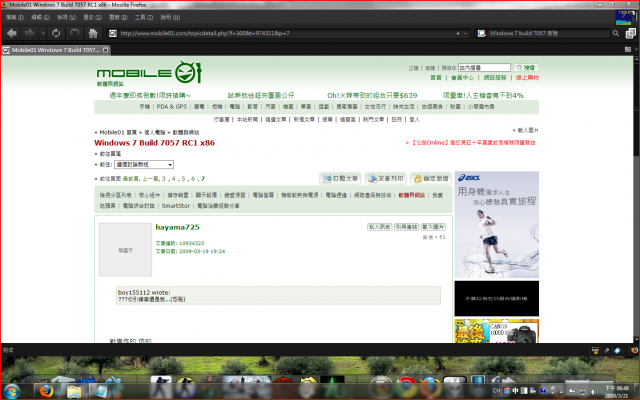This screenshot has height=400, width=640.
Task: Click the forward arrow in Firefox toolbar
Action: tap(29, 33)
